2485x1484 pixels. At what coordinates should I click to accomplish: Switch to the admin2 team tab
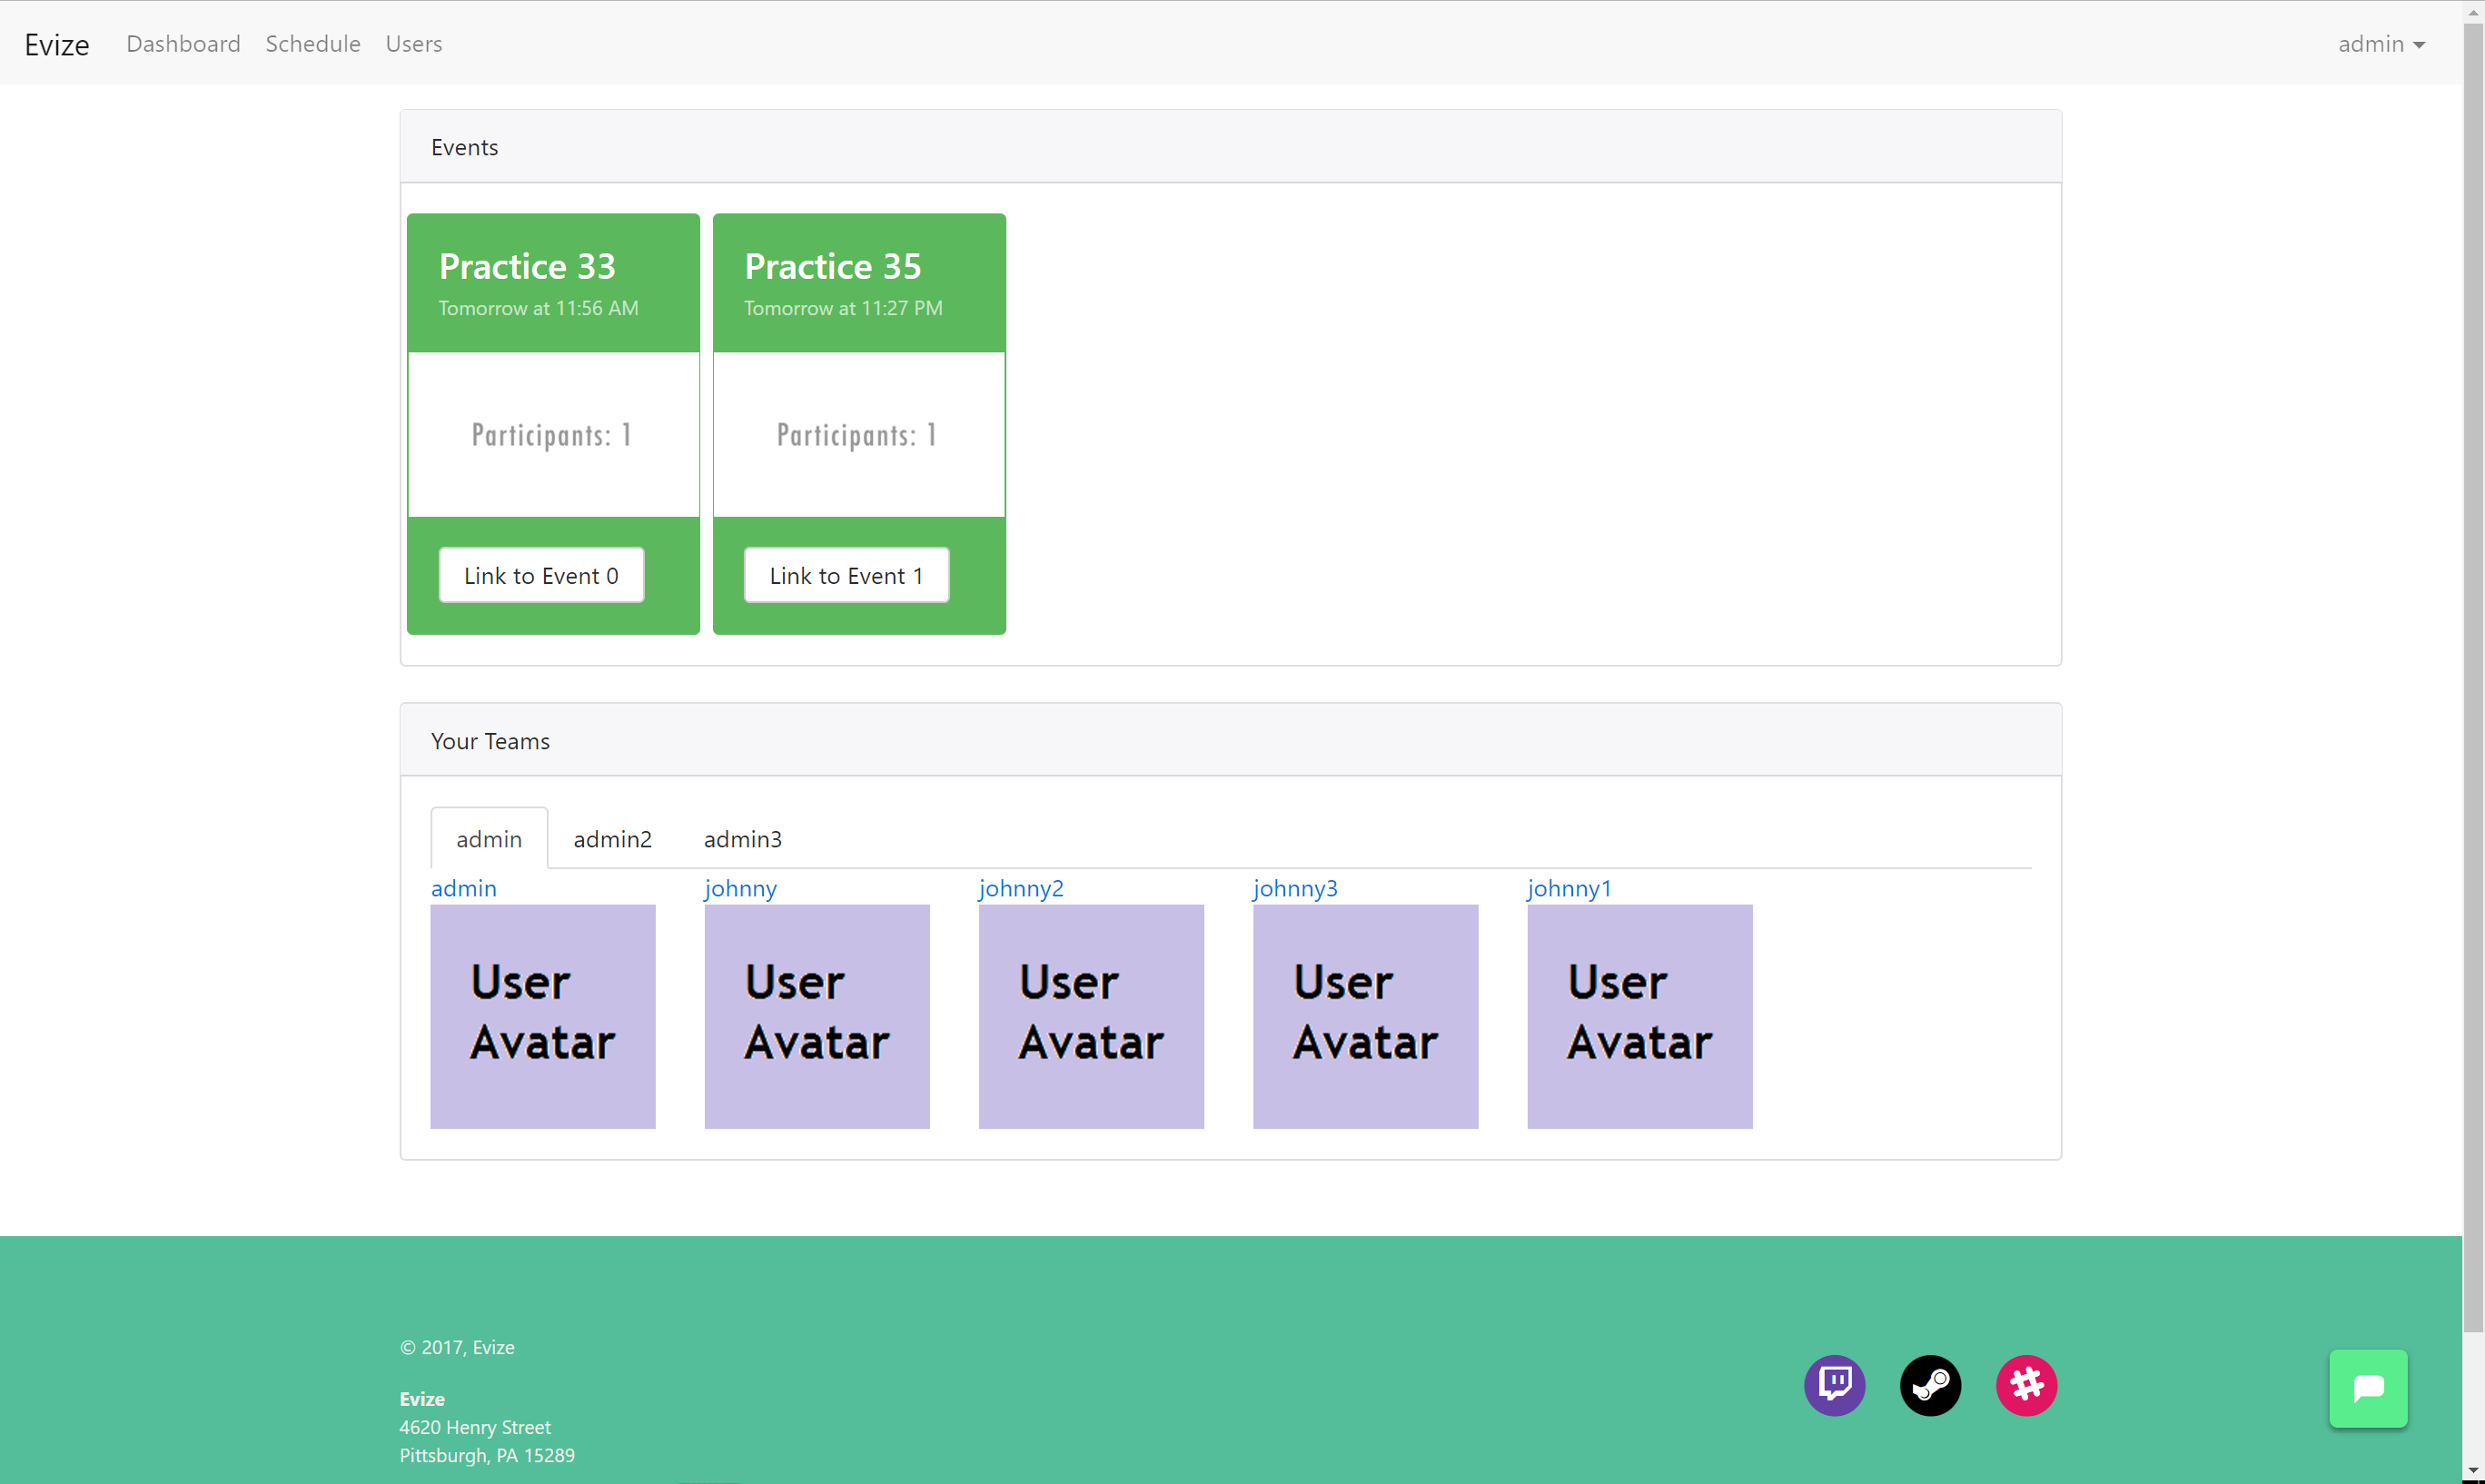coord(612,839)
